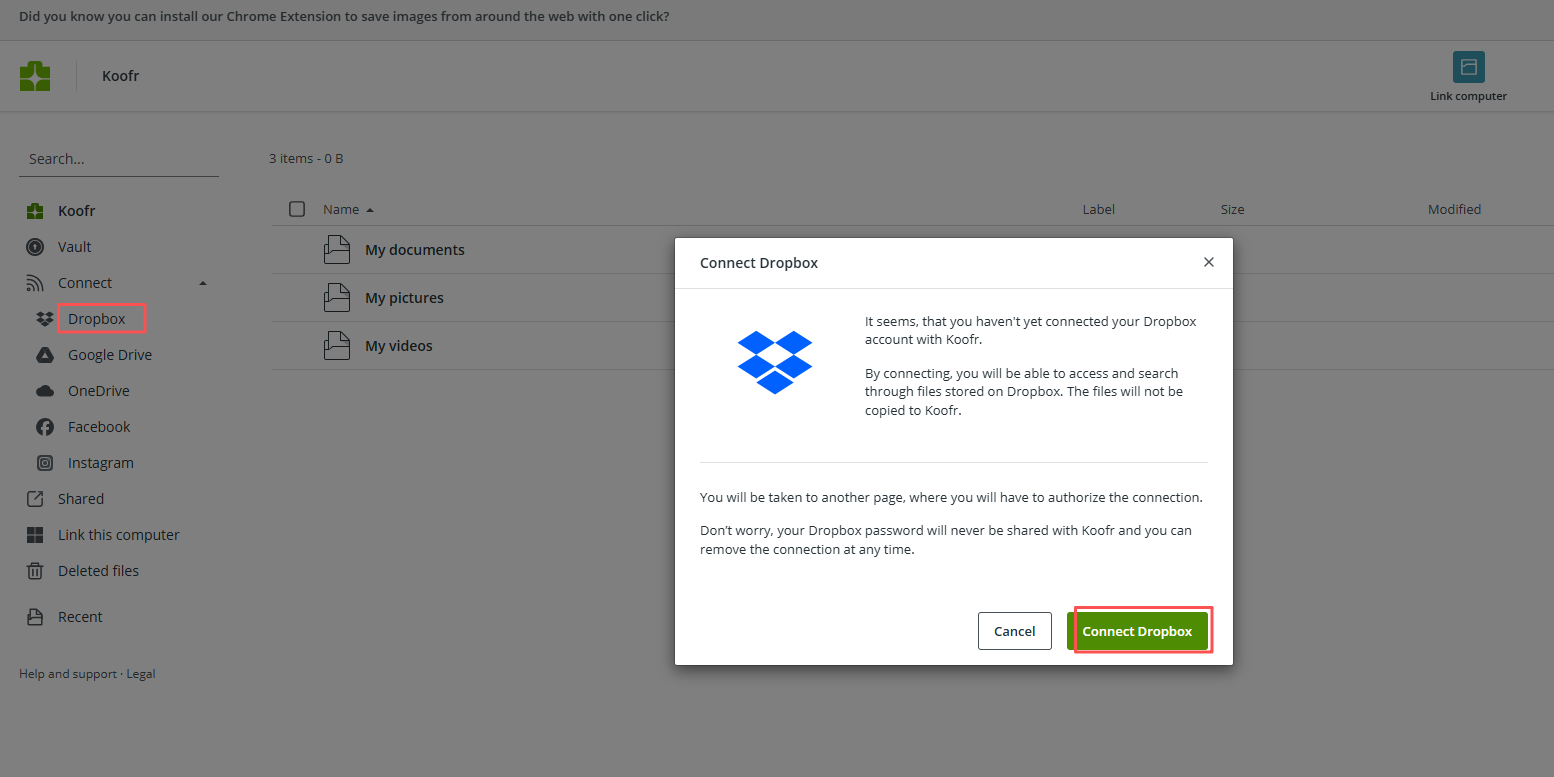1554x777 pixels.
Task: Toggle the select-all checkbox beside Name
Action: point(297,209)
